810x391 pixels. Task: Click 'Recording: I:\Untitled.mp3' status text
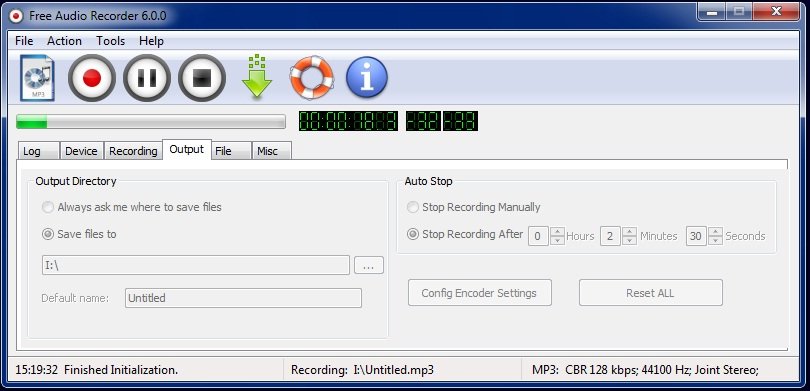pyautogui.click(x=362, y=370)
